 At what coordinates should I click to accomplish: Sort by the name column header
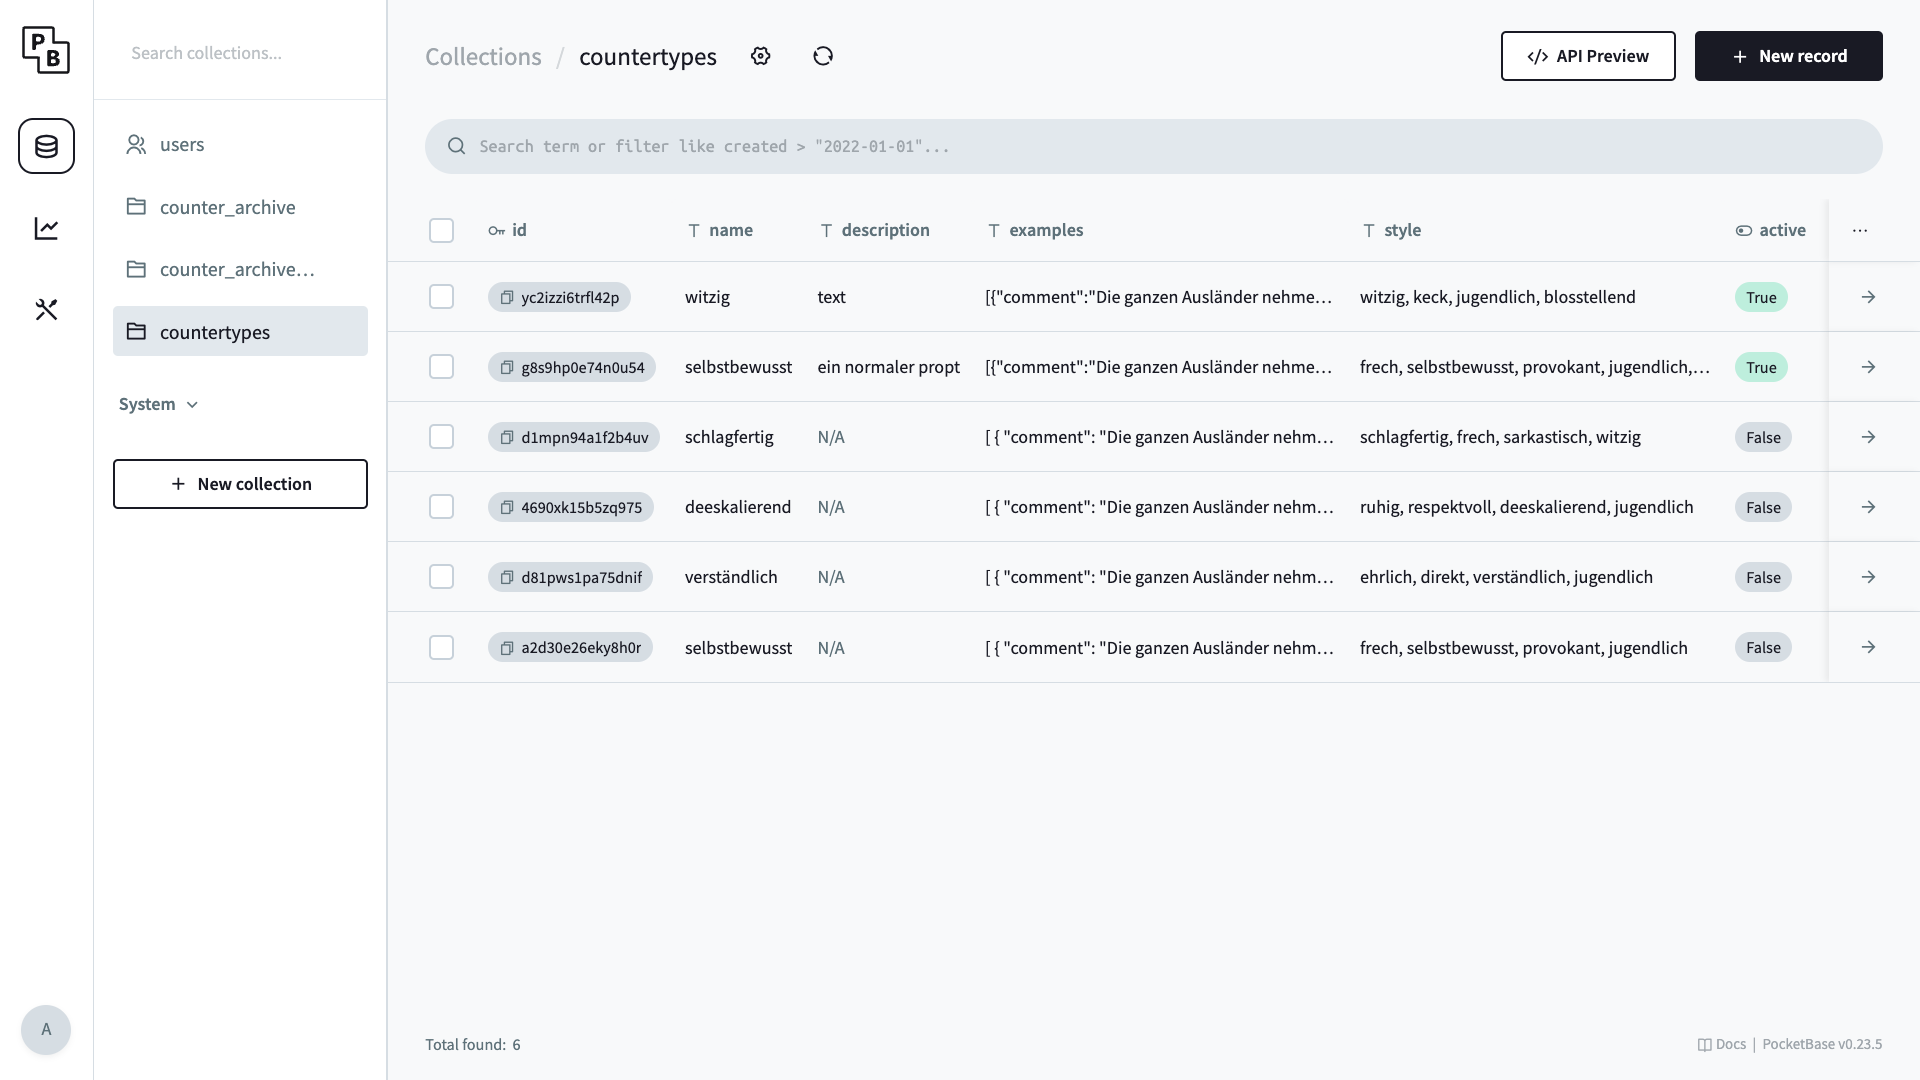720,230
